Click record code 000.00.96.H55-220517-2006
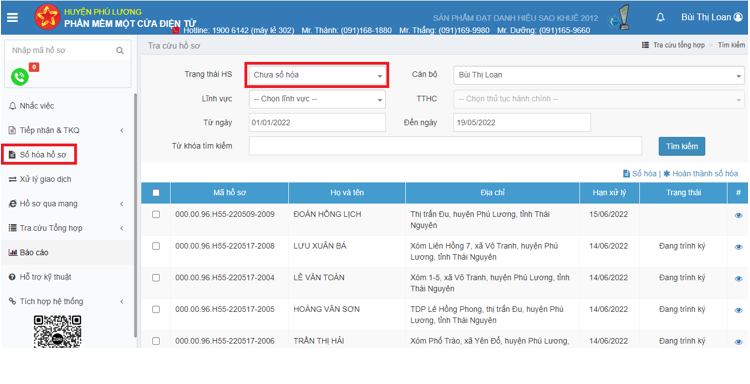Screen dimensions: 750x384 (225, 341)
